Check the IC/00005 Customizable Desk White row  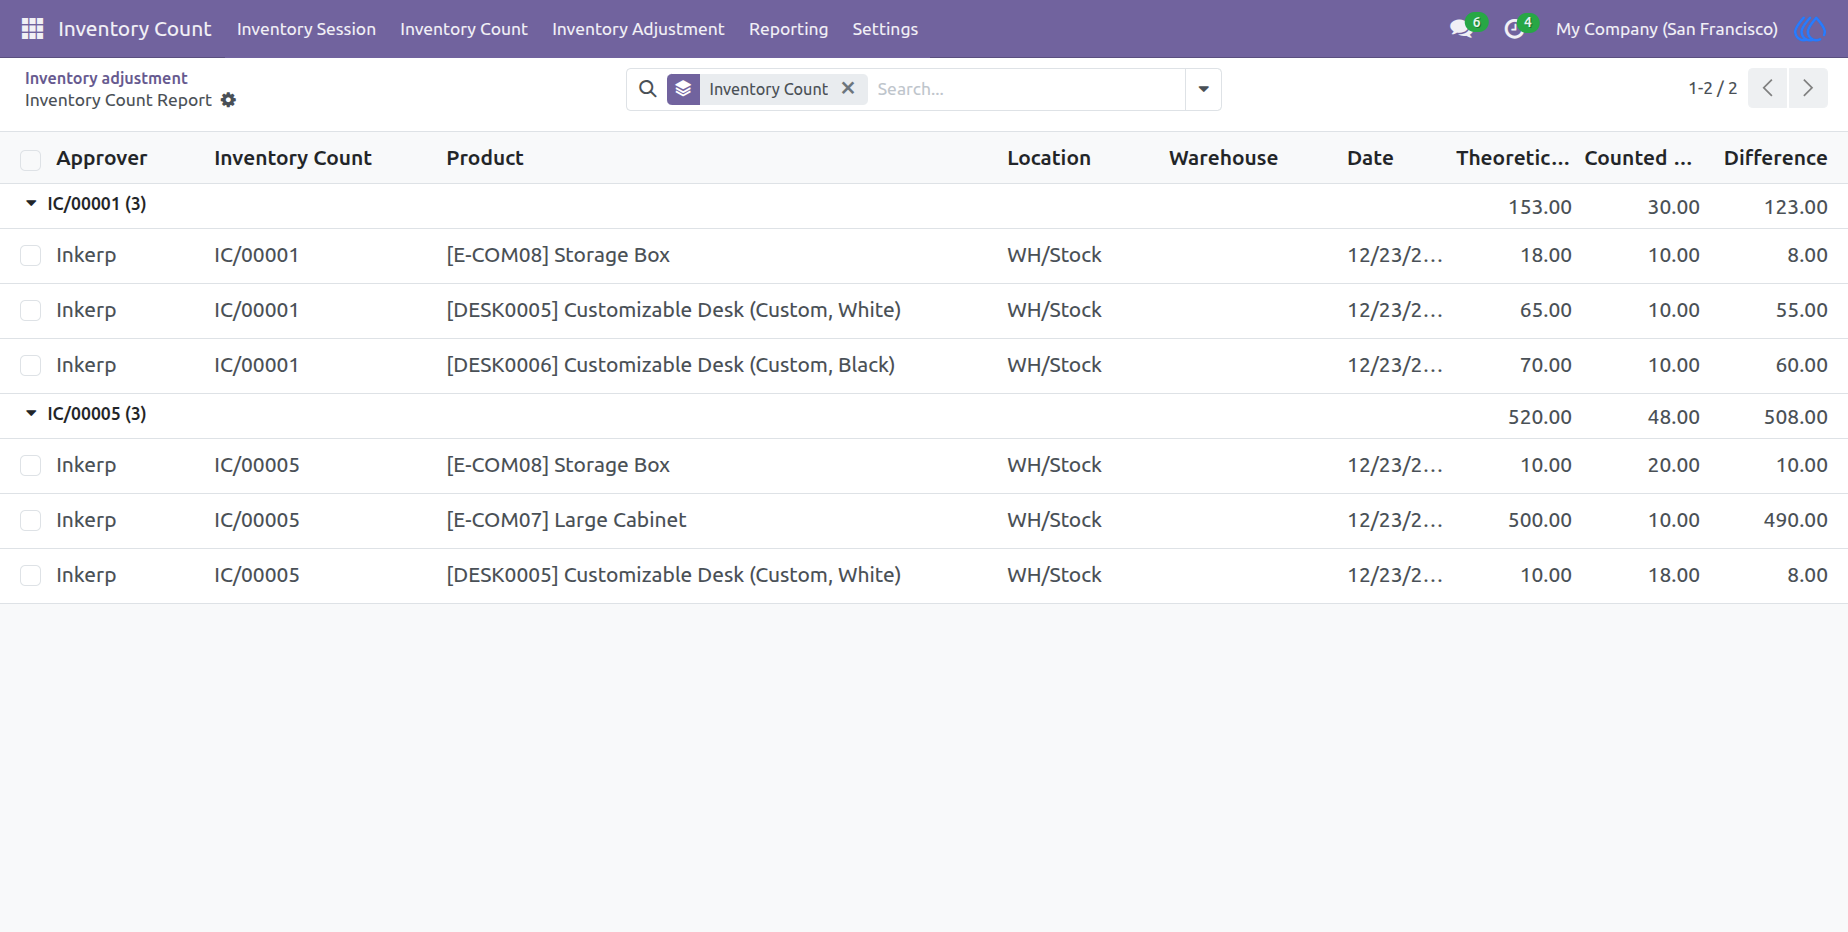coord(31,575)
